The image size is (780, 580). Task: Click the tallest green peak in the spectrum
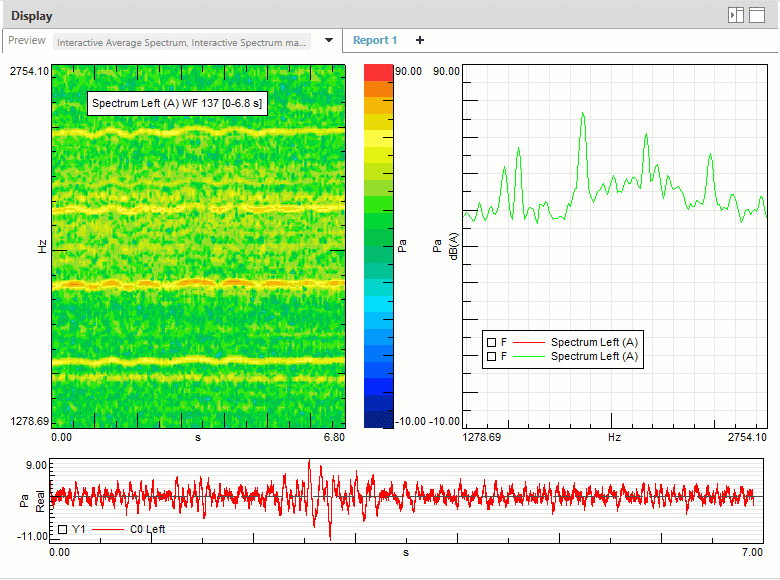click(x=582, y=115)
